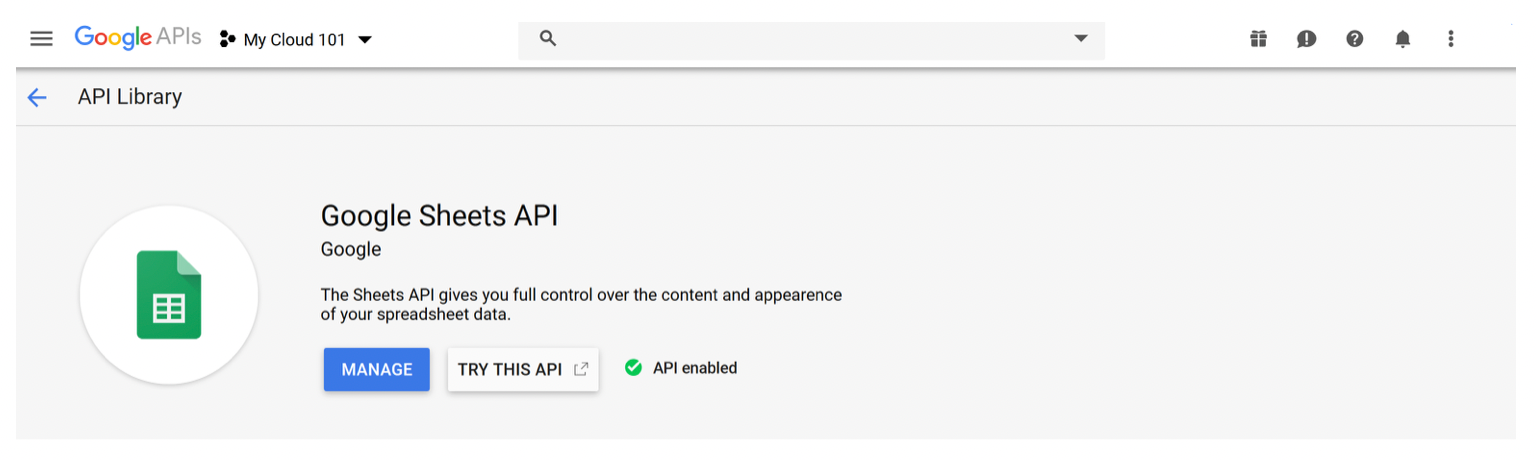
Task: Click the search magnifier icon
Action: coord(547,38)
